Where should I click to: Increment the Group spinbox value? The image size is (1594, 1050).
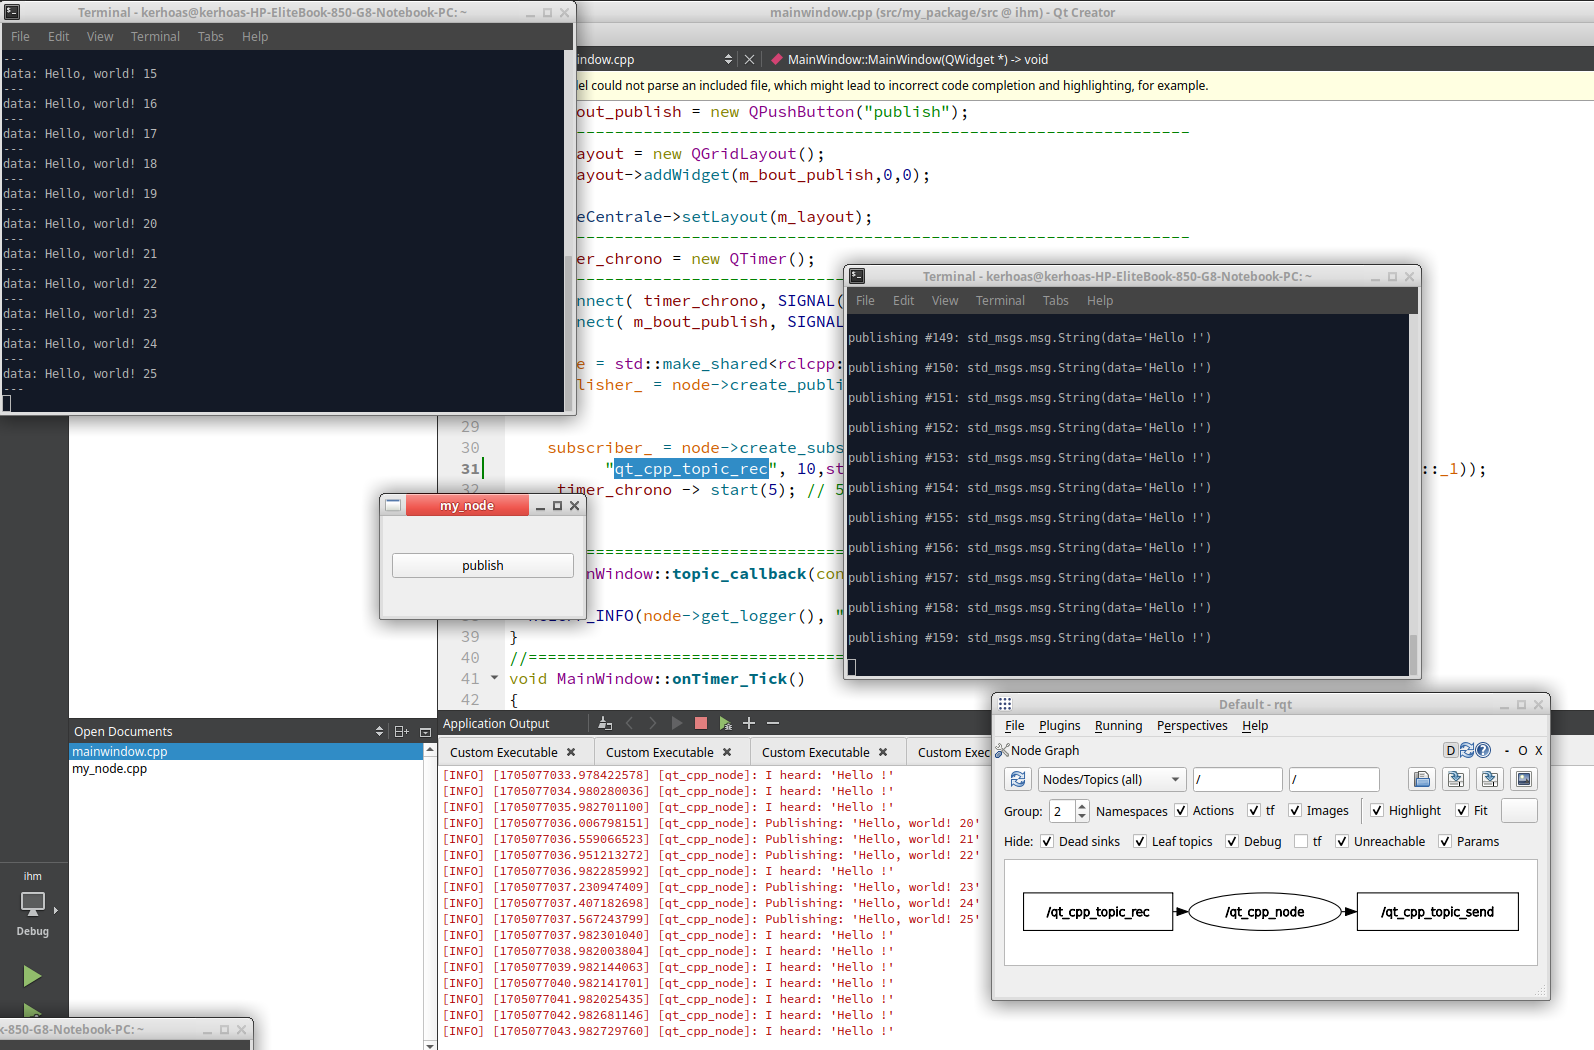pos(1081,806)
